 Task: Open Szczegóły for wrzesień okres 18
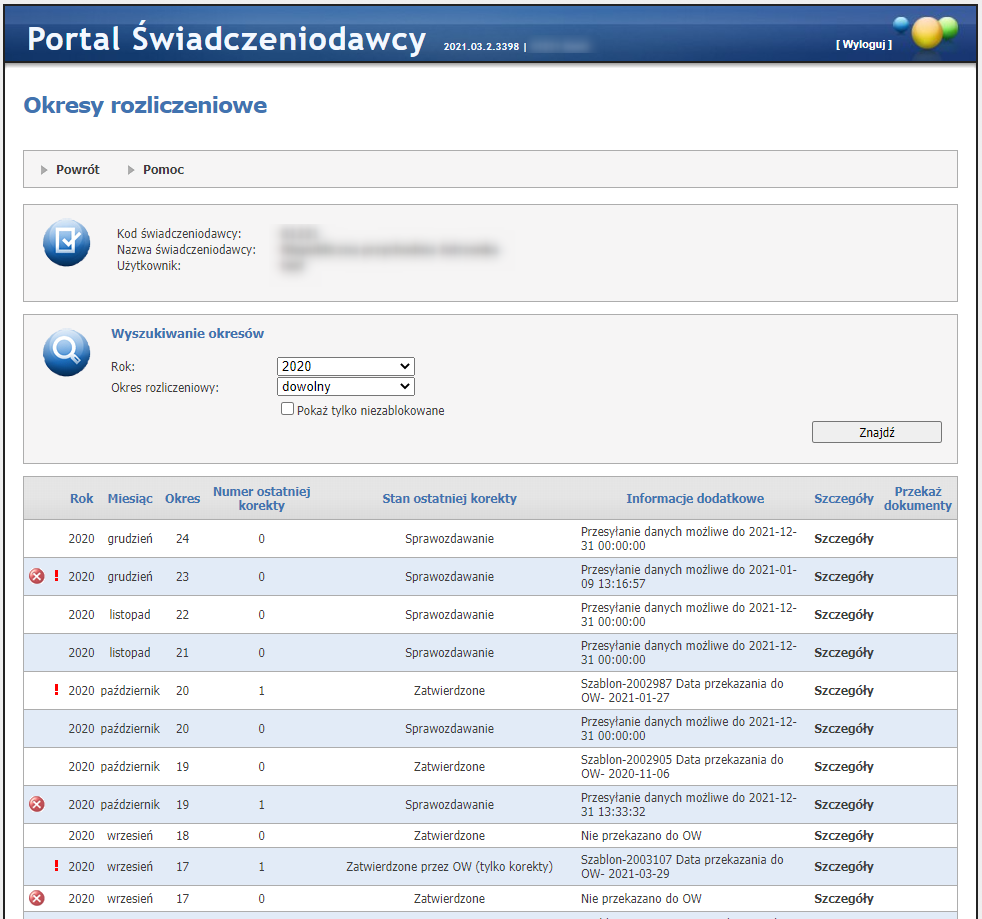click(843, 835)
